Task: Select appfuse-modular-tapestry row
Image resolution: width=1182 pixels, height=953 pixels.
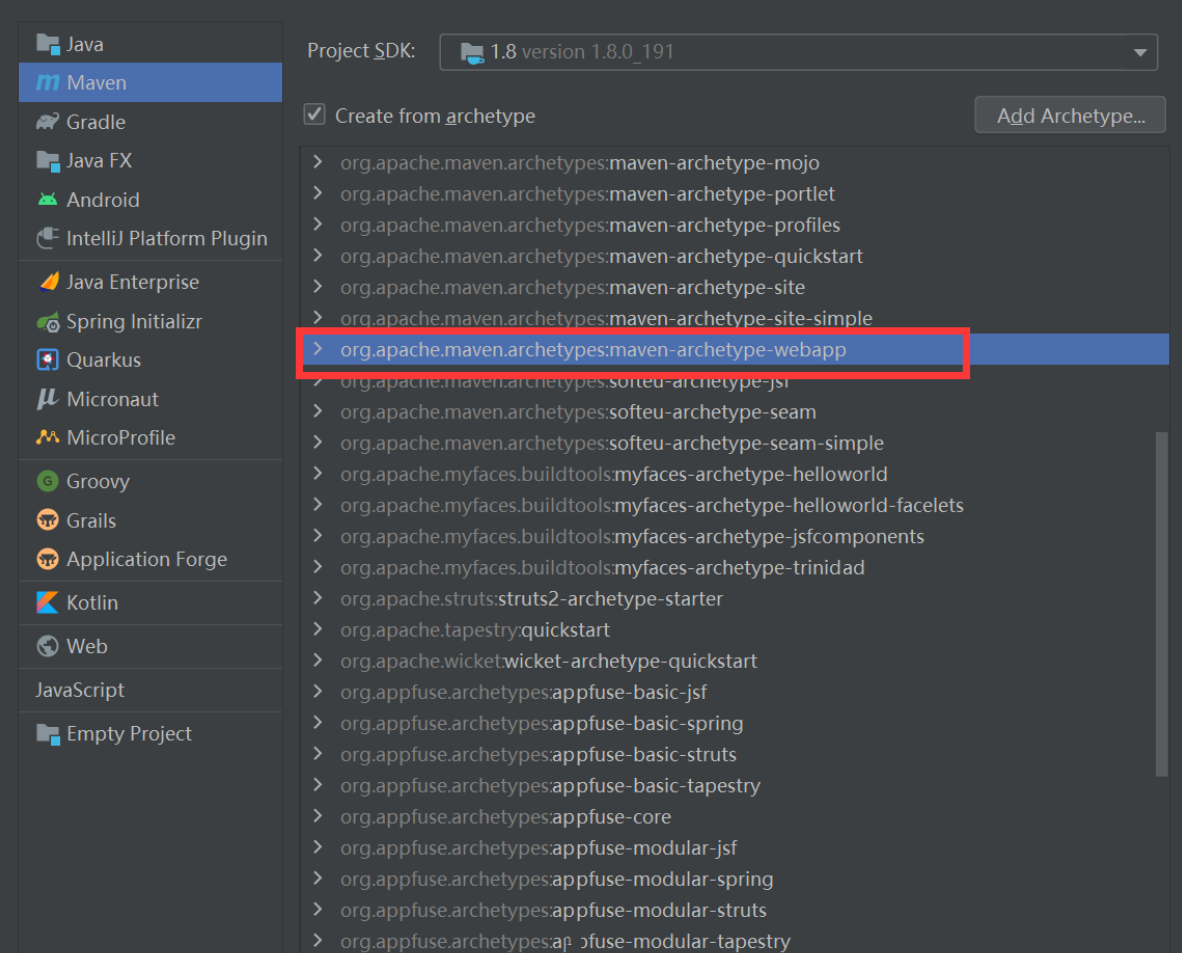Action: [x=735, y=940]
